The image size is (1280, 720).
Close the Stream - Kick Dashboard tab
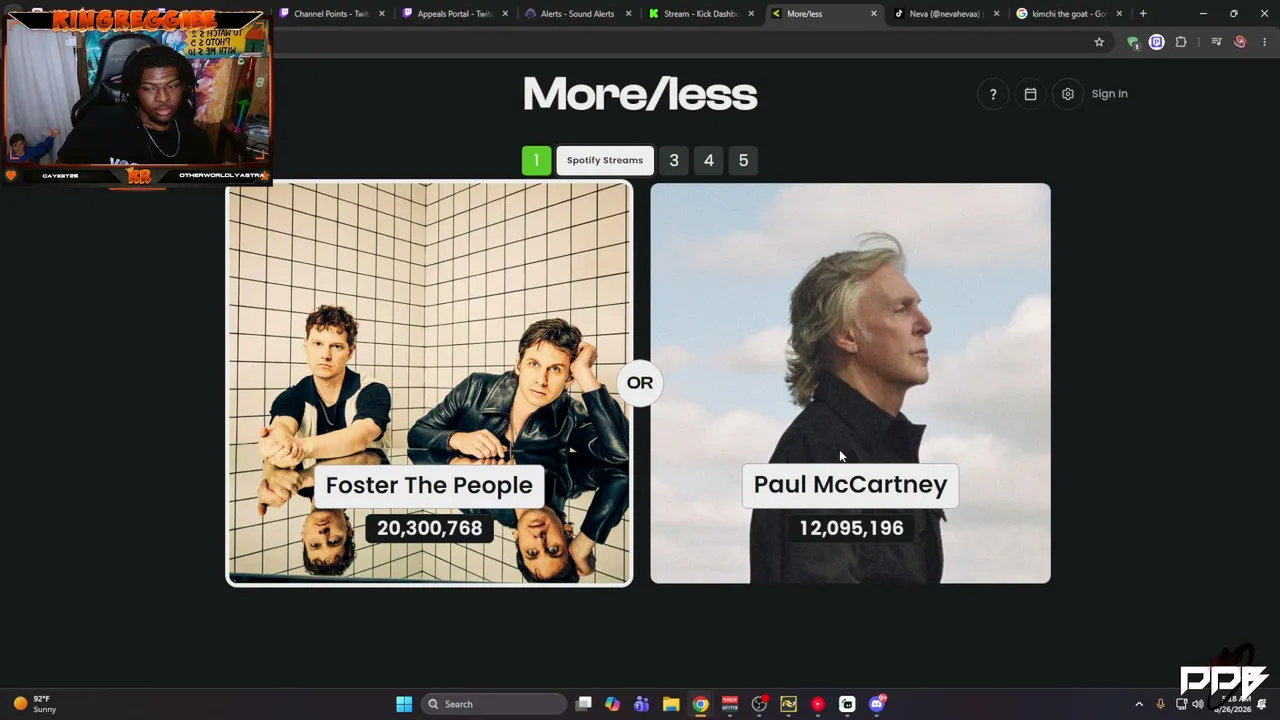click(x=751, y=14)
